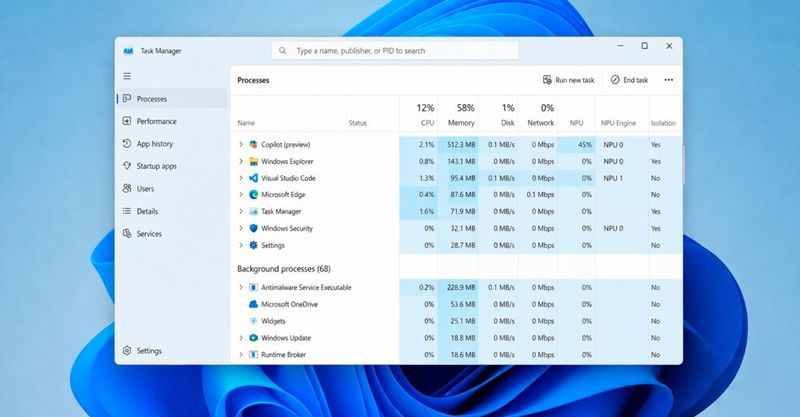Open the more options ellipsis menu
The image size is (800, 417).
(668, 80)
